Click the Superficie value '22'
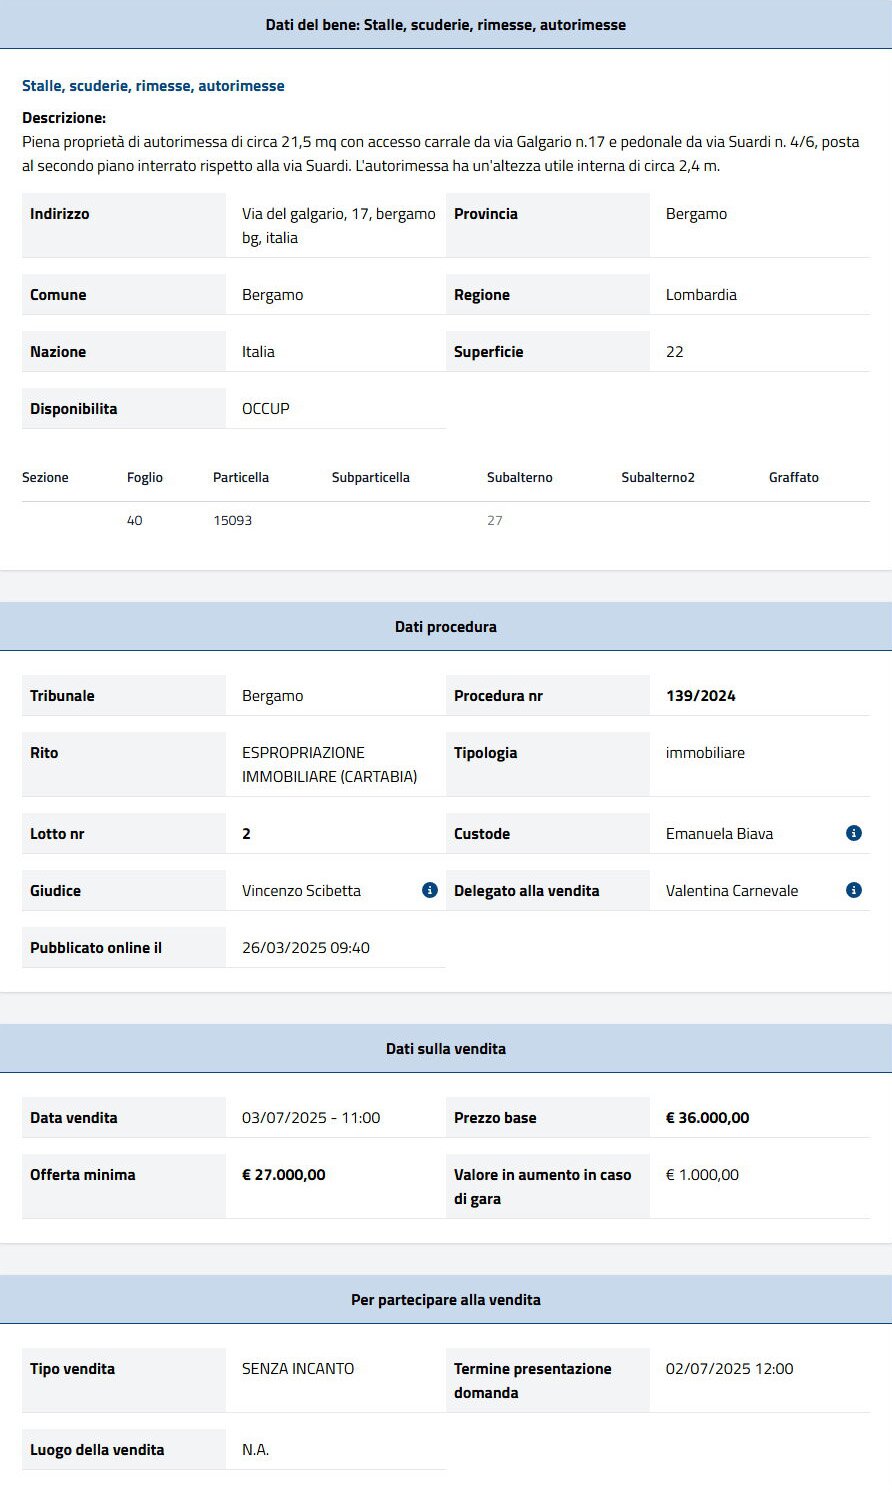 pyautogui.click(x=675, y=352)
